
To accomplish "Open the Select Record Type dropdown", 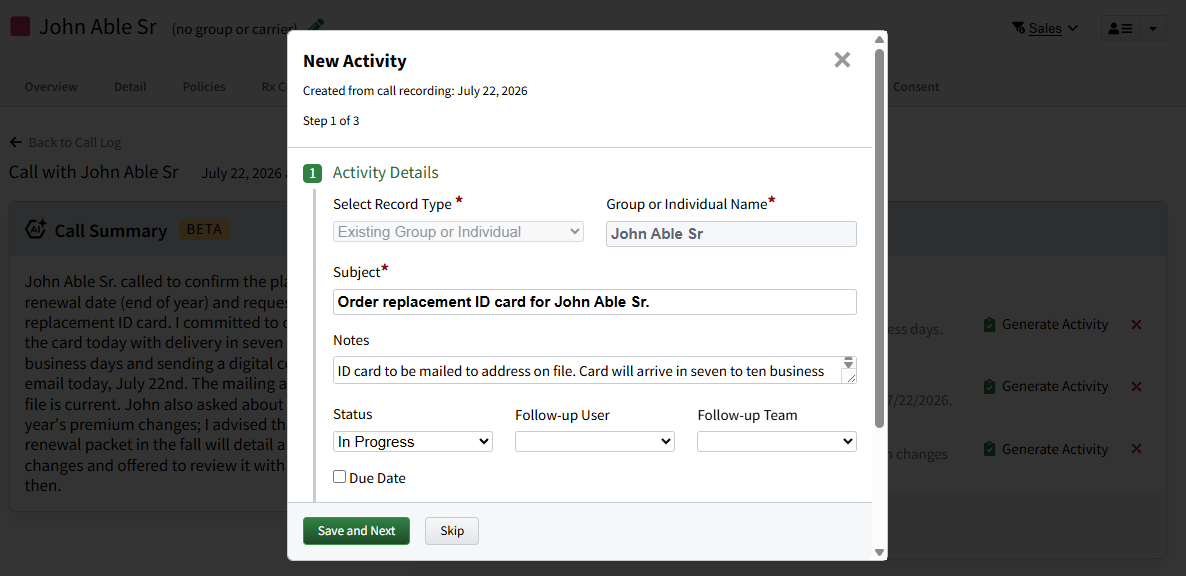I will tap(458, 232).
